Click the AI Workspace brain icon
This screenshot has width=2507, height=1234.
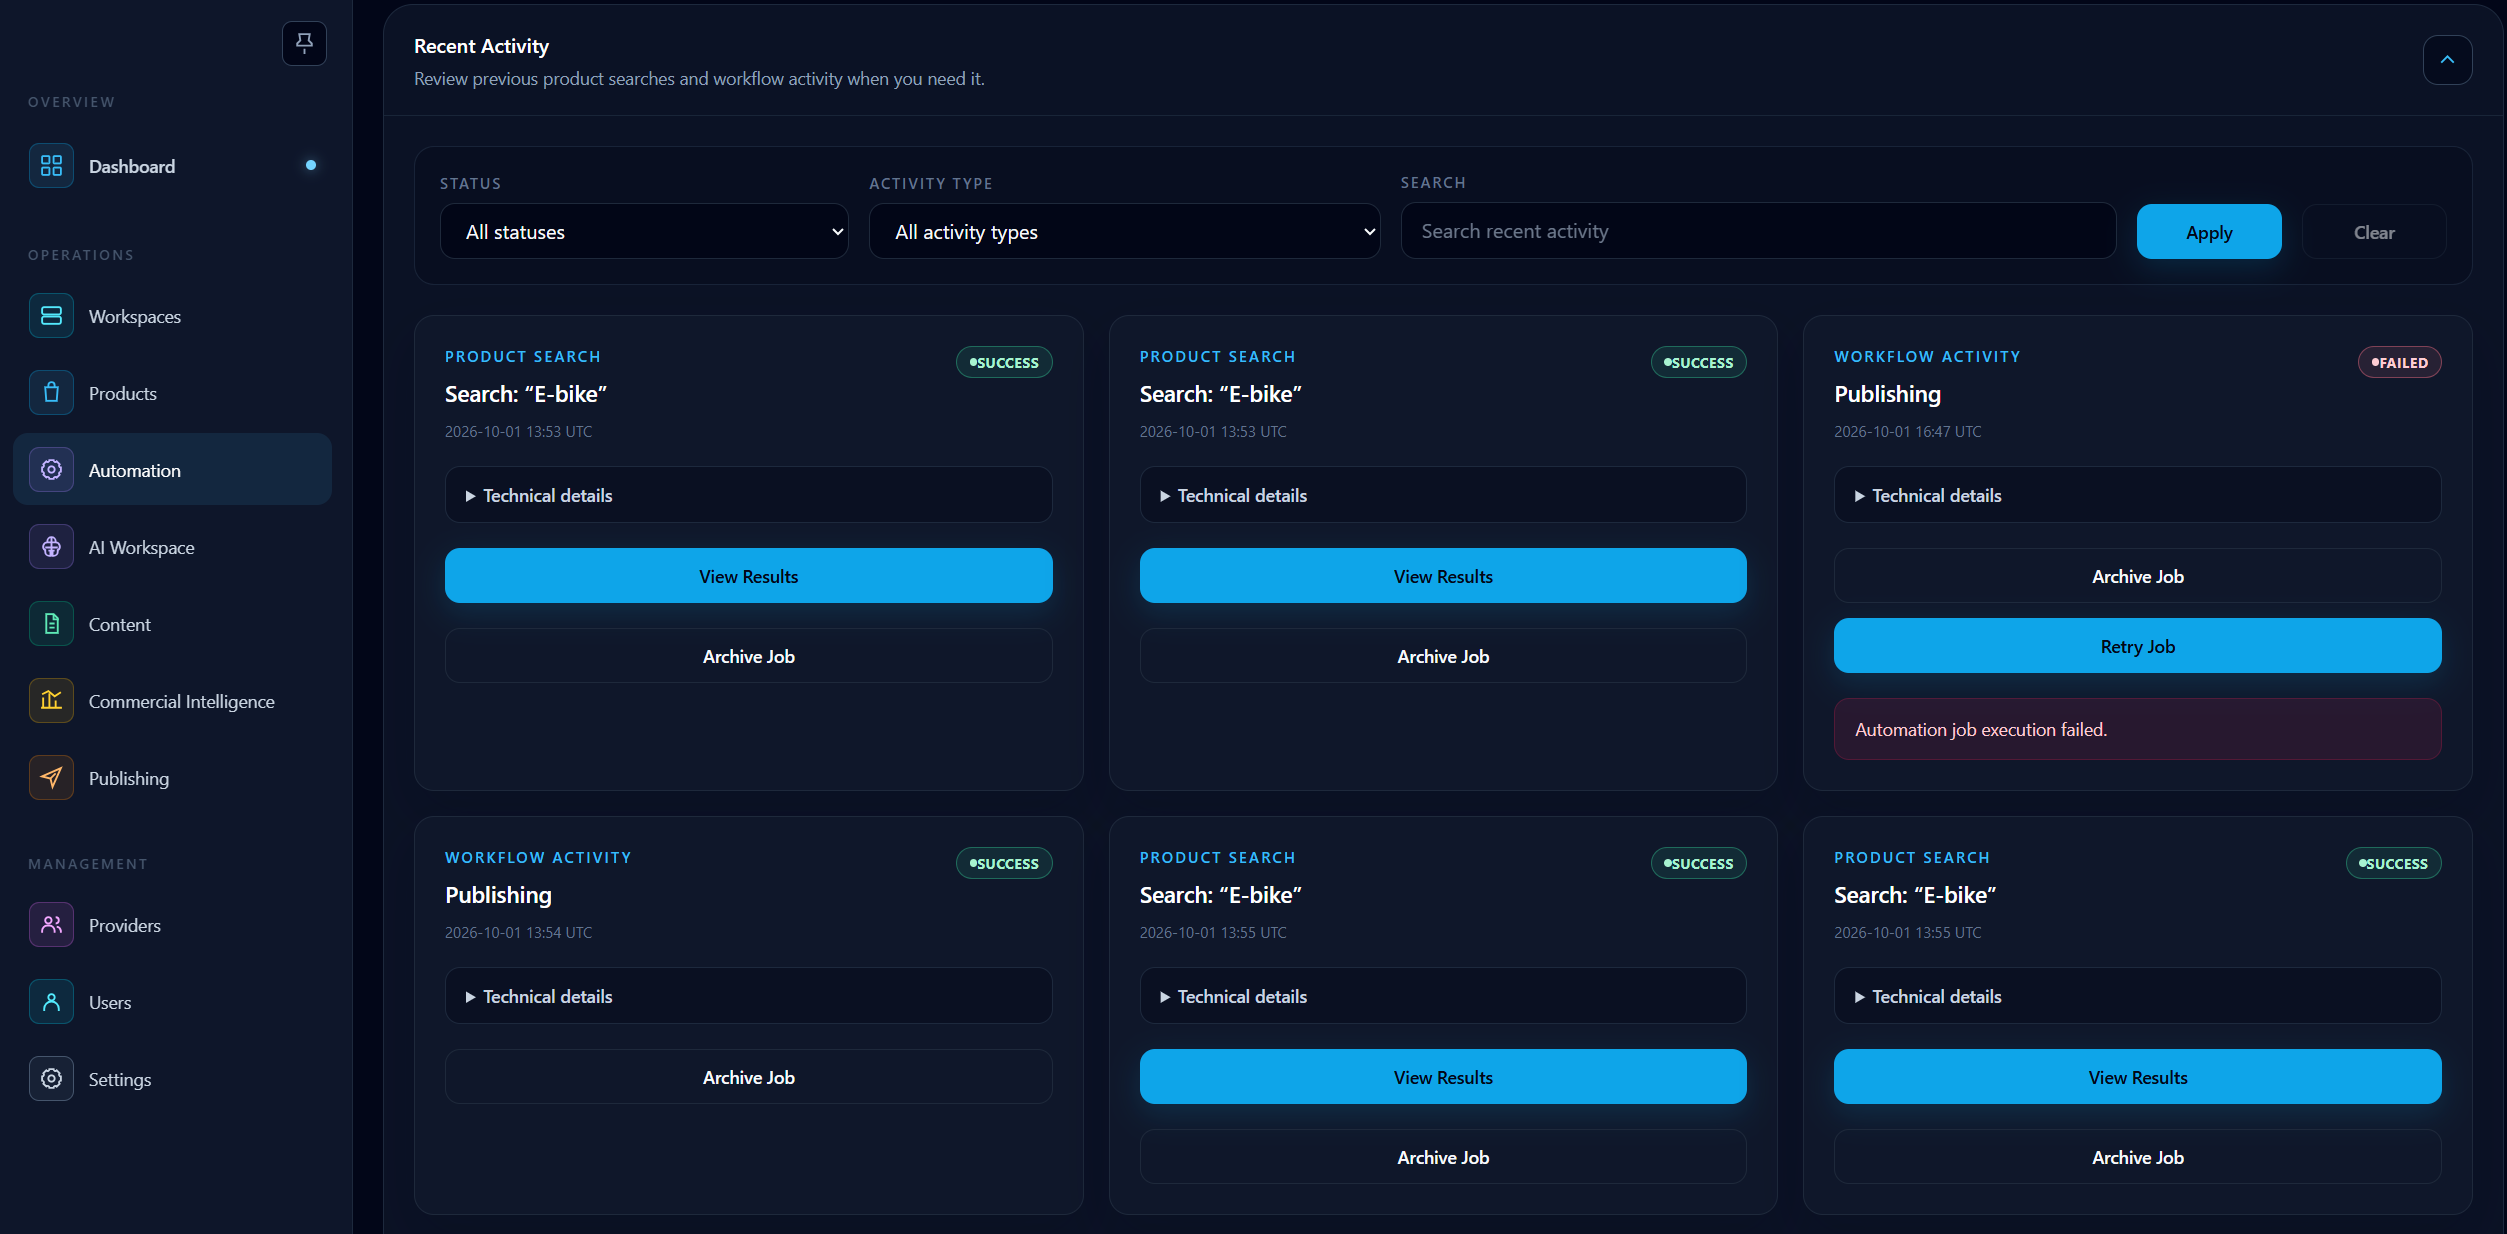click(51, 547)
